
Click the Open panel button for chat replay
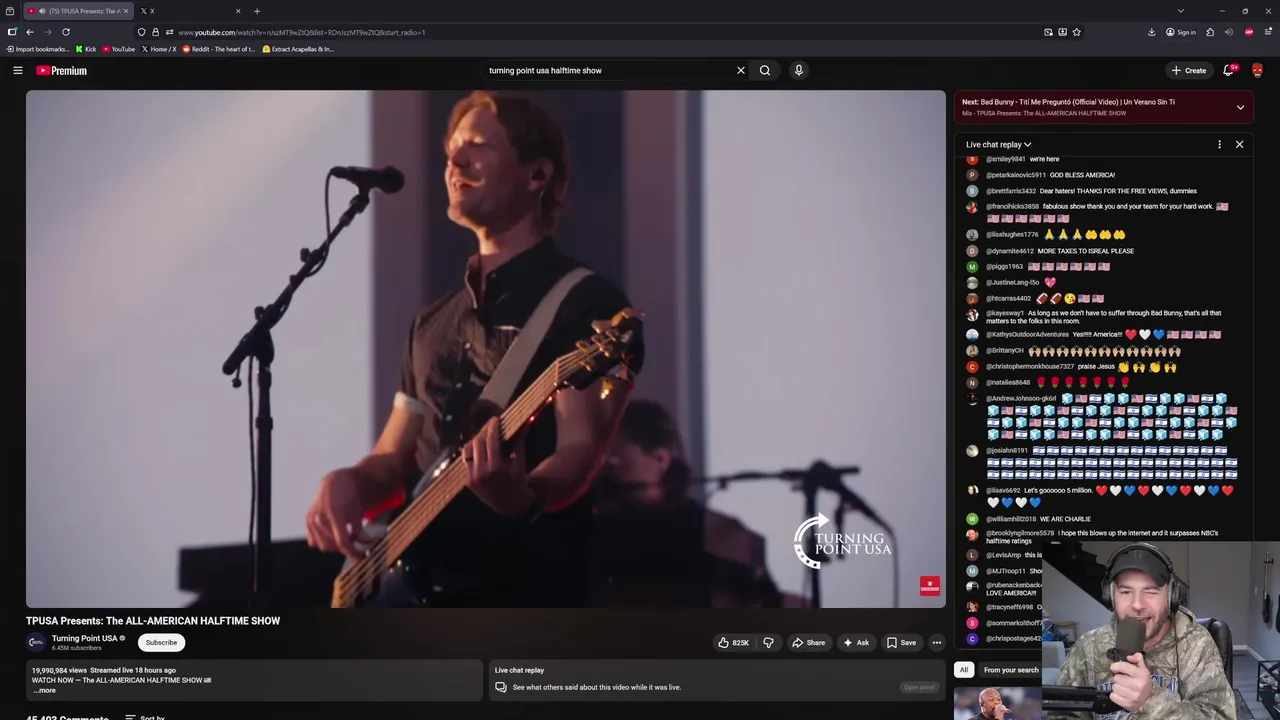tap(918, 687)
